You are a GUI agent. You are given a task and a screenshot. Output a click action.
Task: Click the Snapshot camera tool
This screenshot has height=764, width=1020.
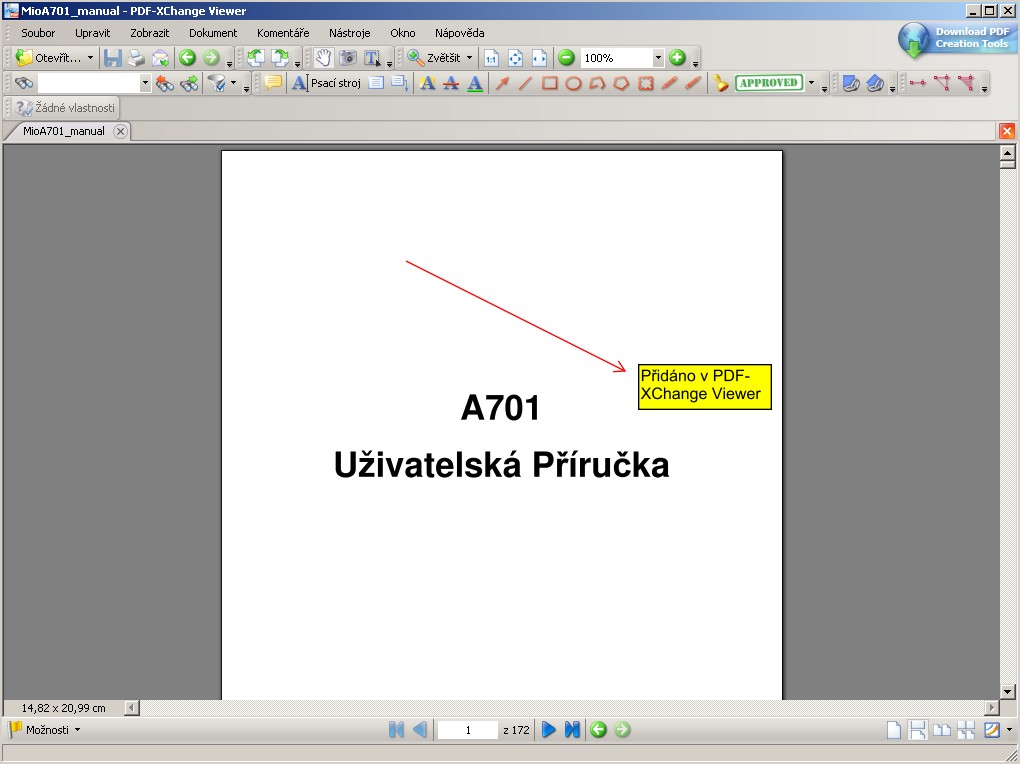coord(347,58)
